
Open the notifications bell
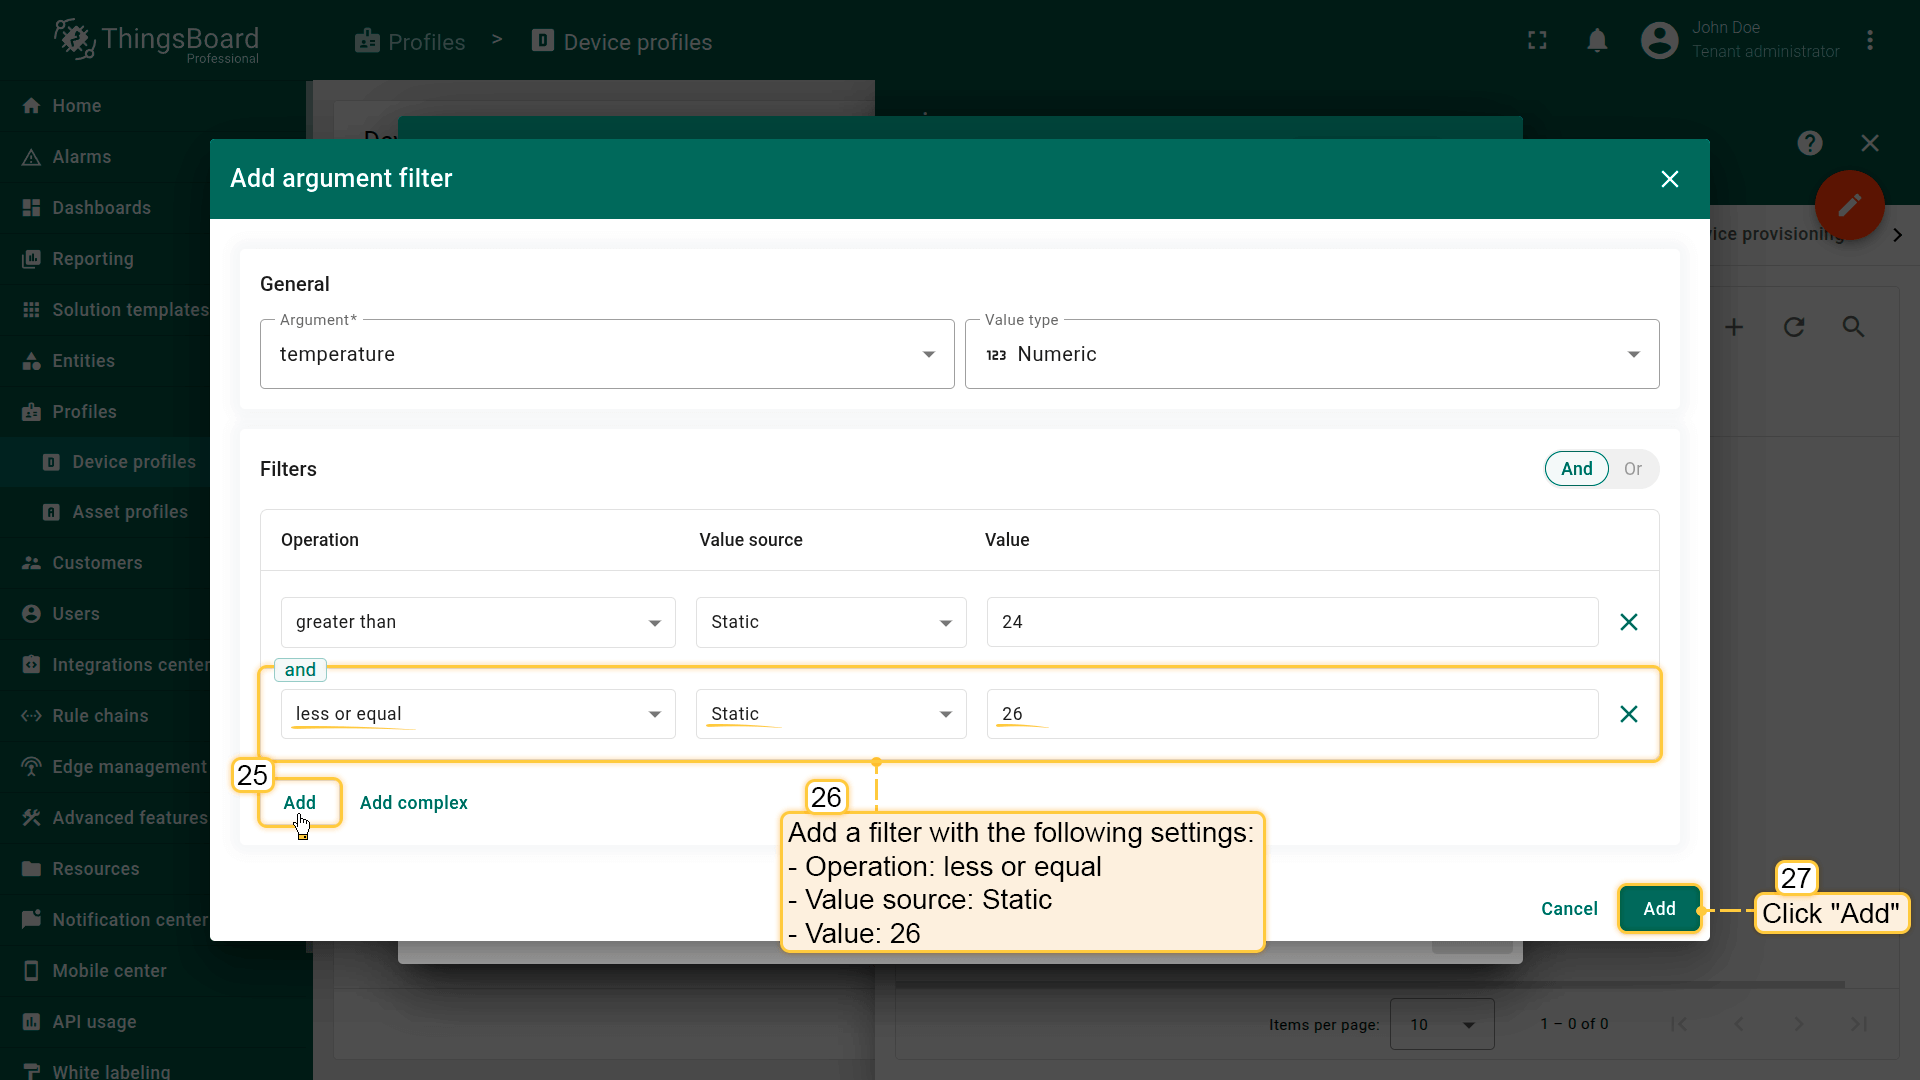point(1597,41)
